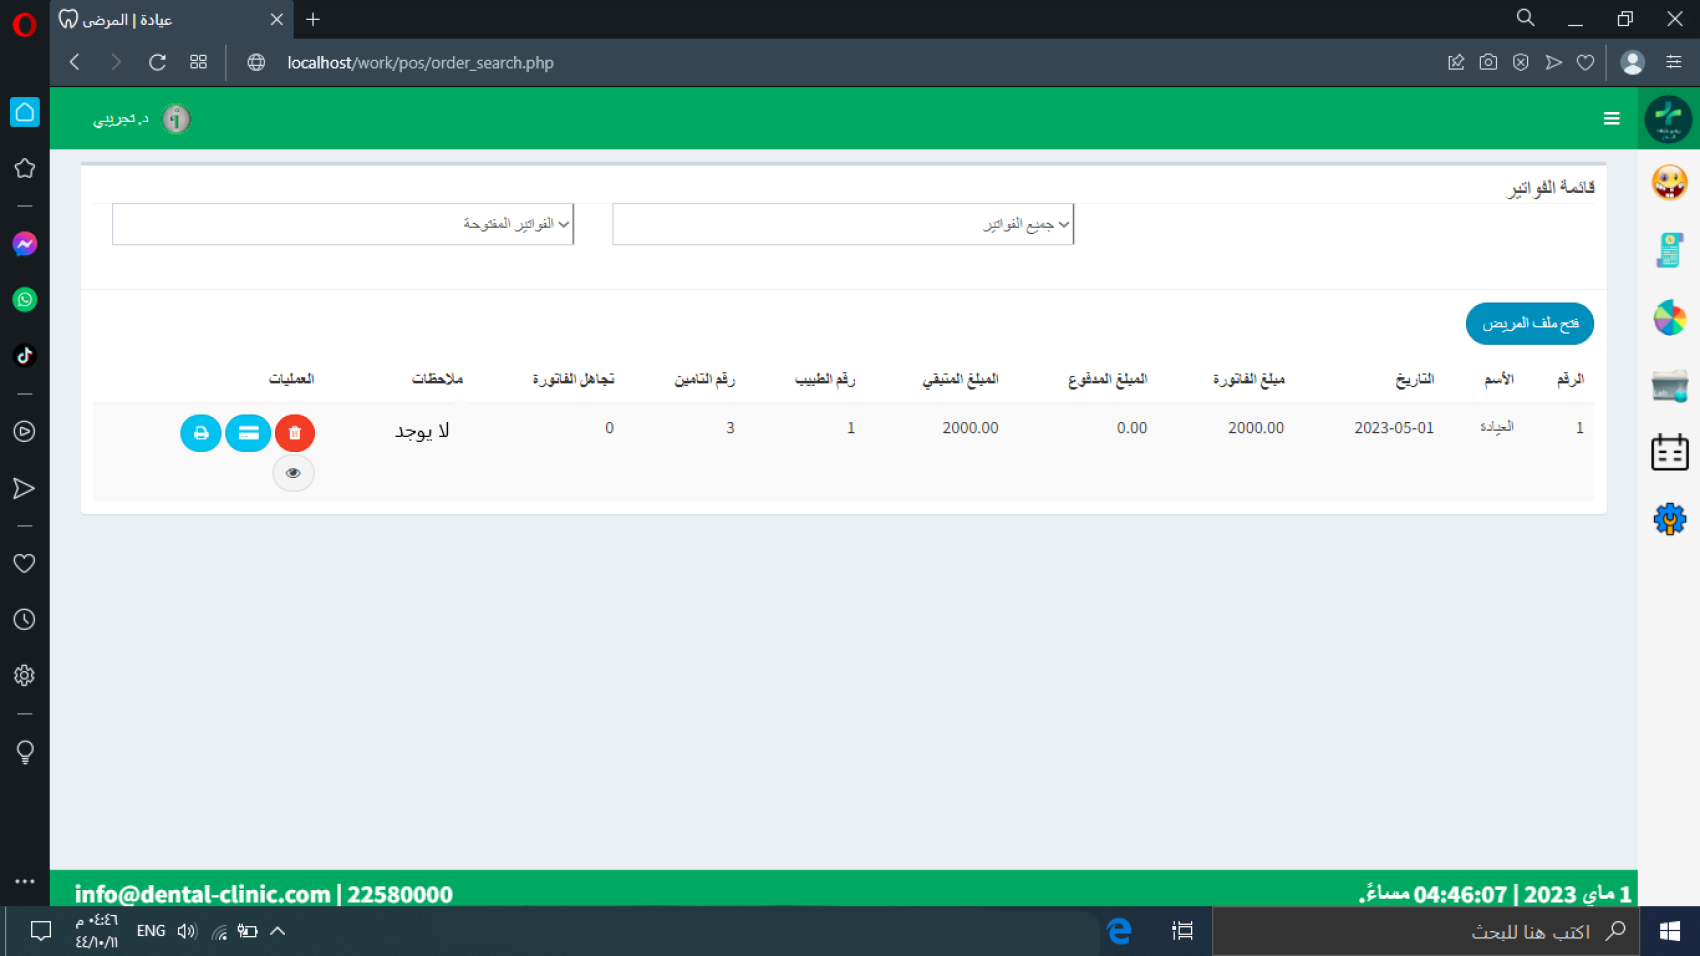Open Messenger from the Opera sidebar
This screenshot has height=956, width=1700.
[24, 243]
